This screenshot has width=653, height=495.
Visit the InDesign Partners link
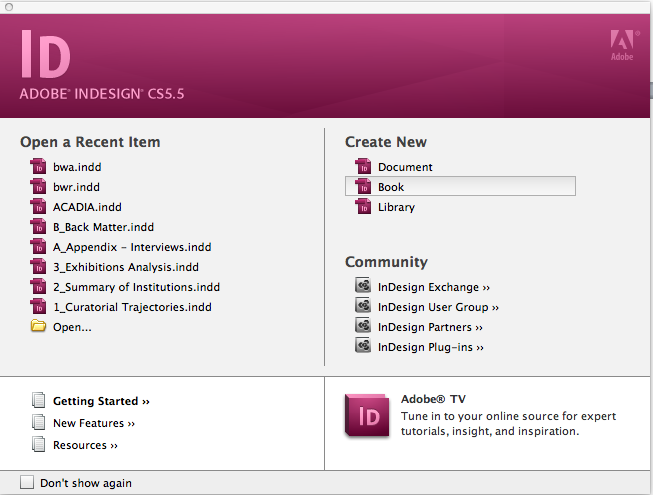430,327
